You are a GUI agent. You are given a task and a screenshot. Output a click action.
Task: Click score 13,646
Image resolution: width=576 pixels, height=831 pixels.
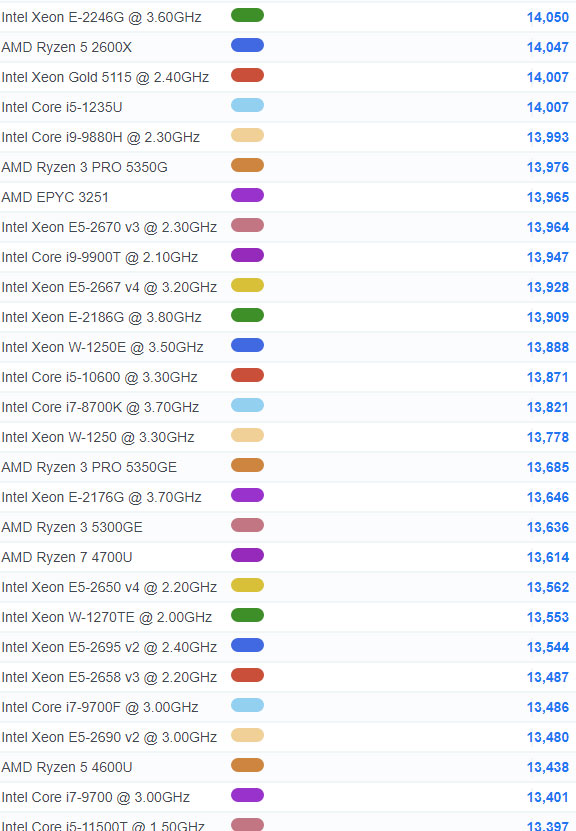[547, 497]
